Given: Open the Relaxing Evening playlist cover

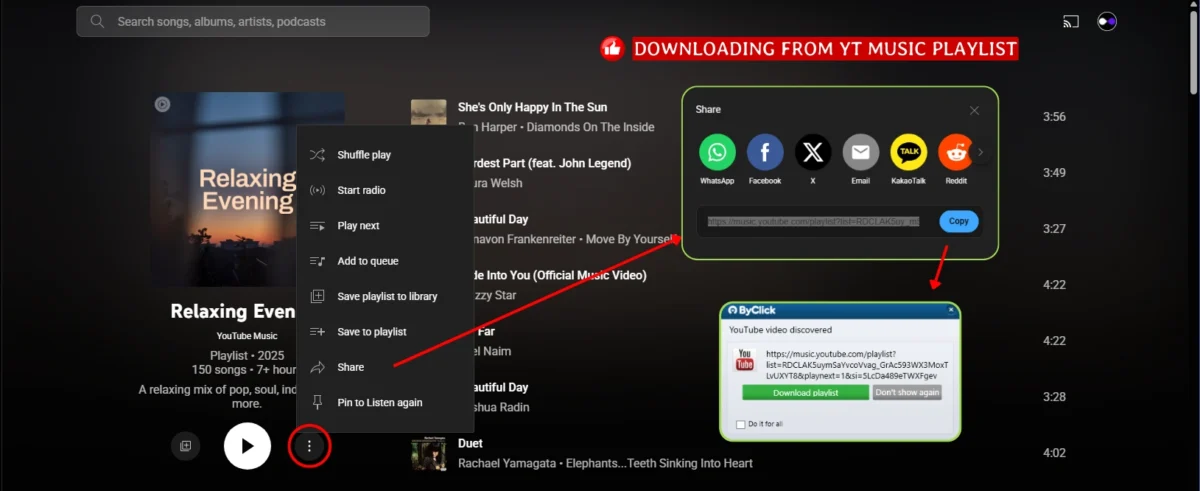Looking at the screenshot, I should tap(247, 190).
